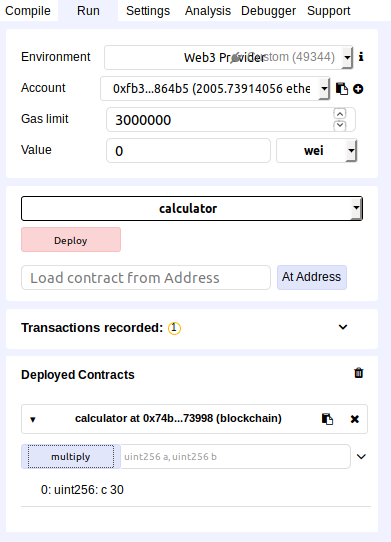
Task: Open the calculator contract selector
Action: 192,208
